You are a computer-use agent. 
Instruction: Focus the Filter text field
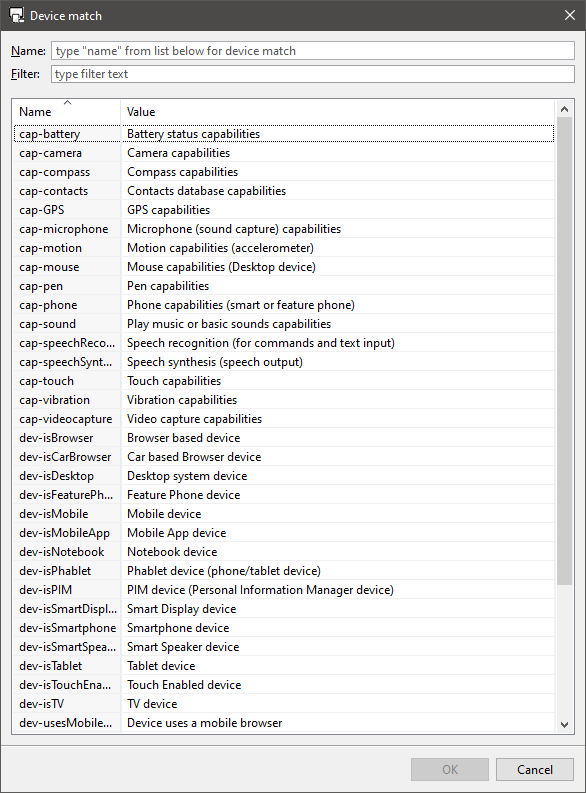click(x=312, y=74)
